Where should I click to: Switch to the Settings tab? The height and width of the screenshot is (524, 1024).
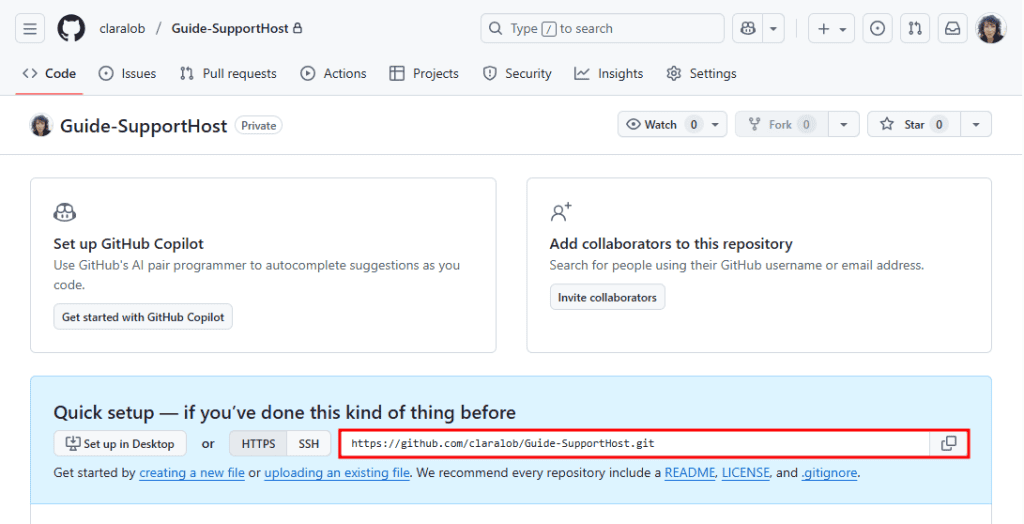pyautogui.click(x=701, y=74)
